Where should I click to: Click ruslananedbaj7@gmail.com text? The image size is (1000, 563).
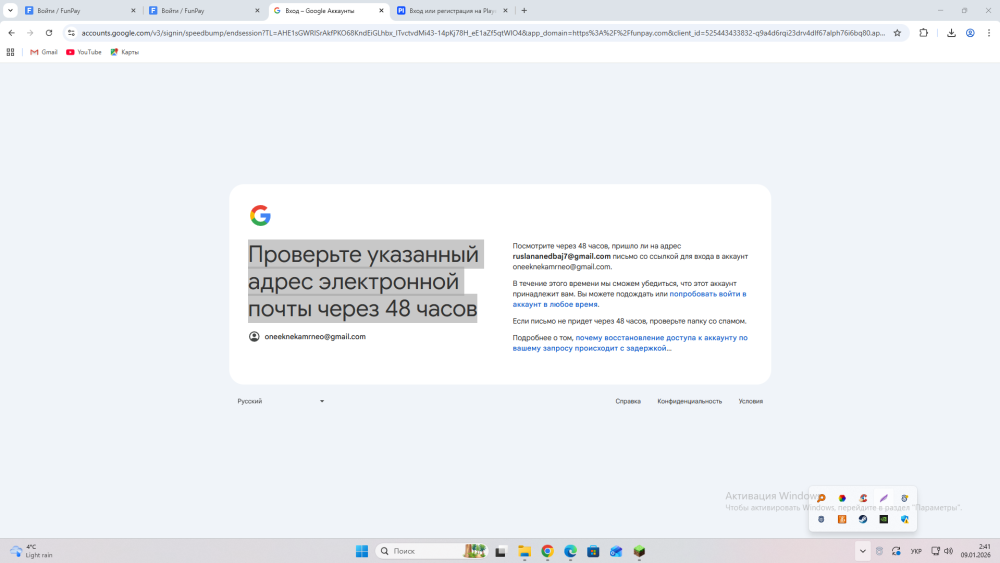561,256
